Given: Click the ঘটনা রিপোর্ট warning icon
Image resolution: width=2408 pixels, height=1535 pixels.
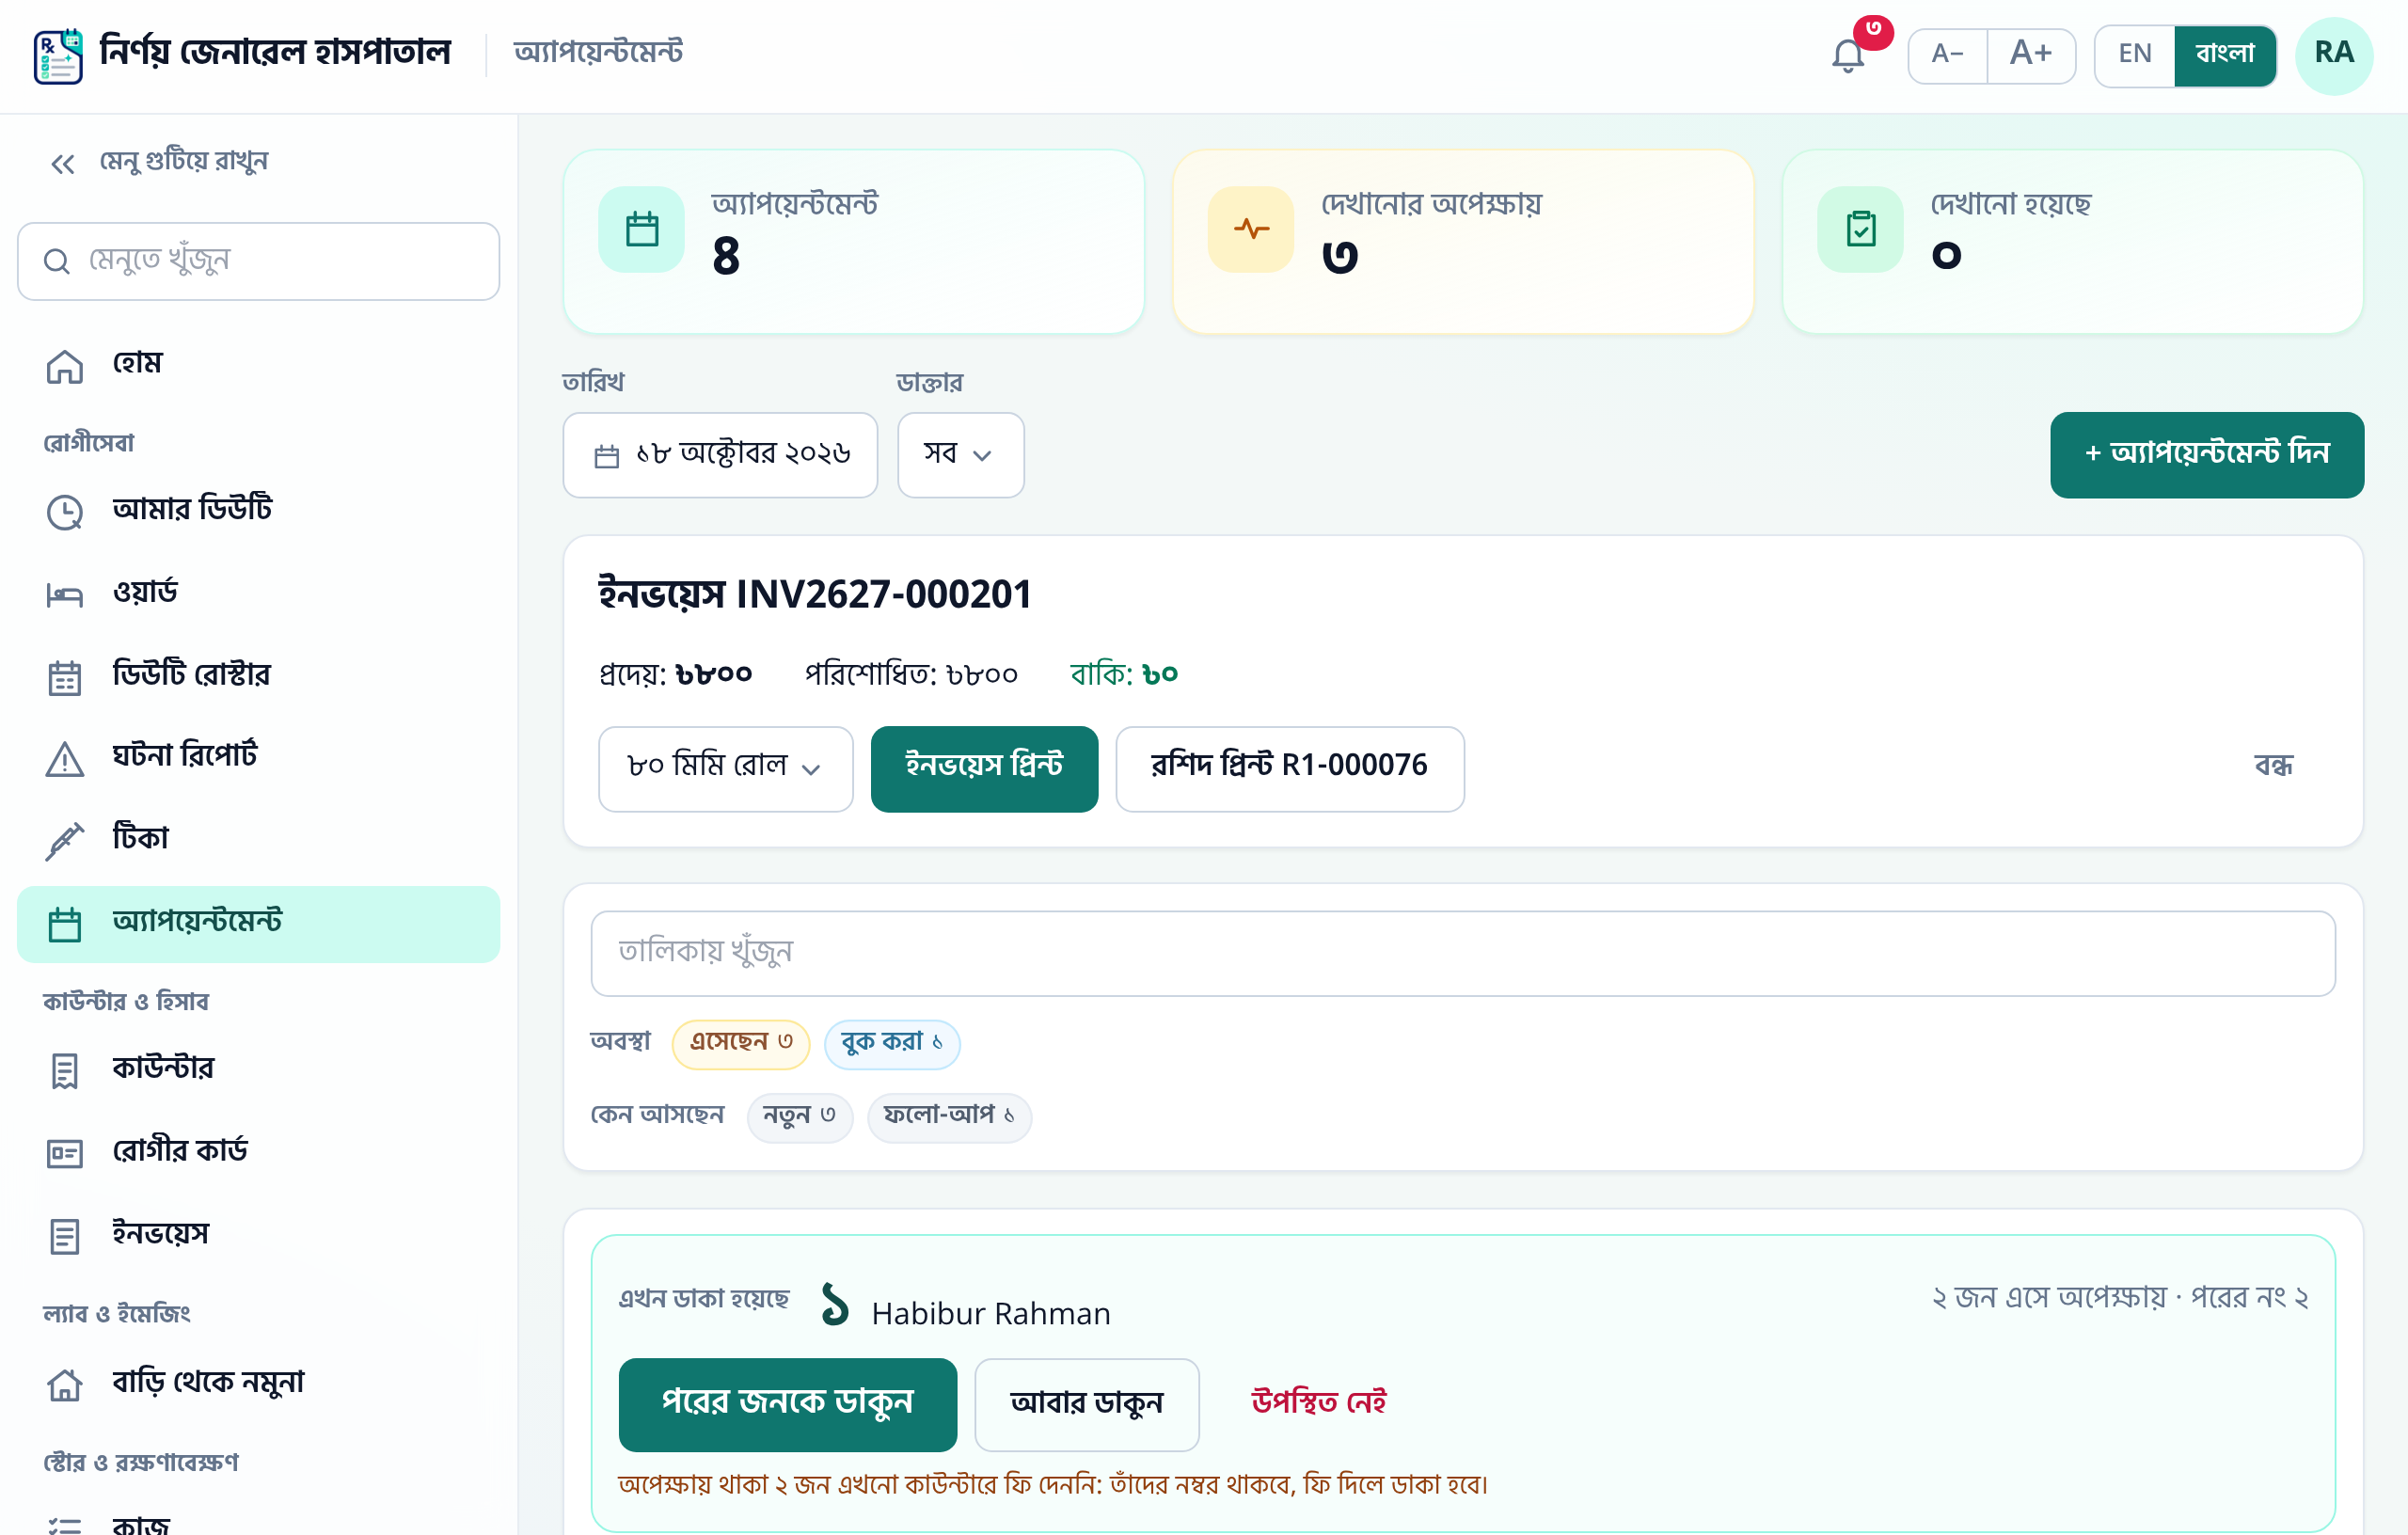Looking at the screenshot, I should [65, 759].
